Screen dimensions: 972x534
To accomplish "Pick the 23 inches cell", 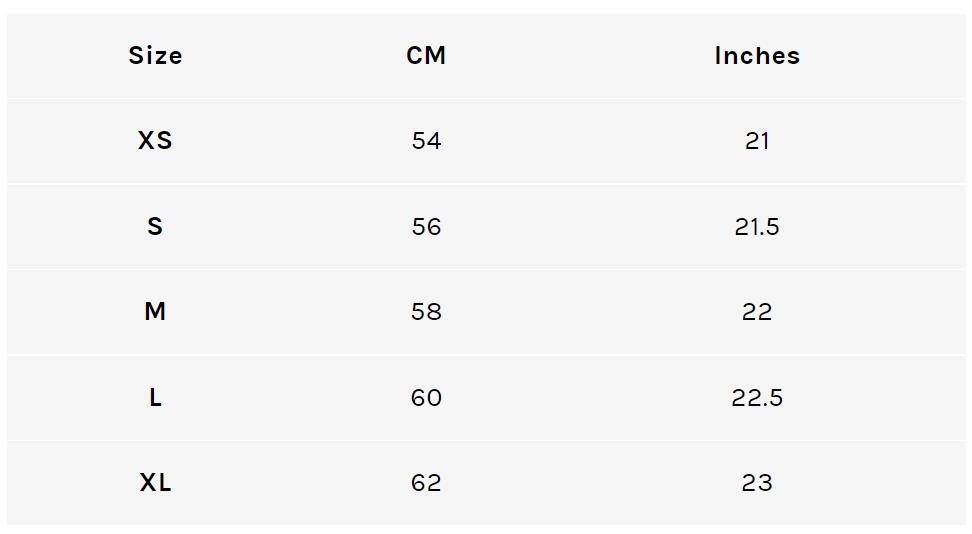I will coord(757,483).
